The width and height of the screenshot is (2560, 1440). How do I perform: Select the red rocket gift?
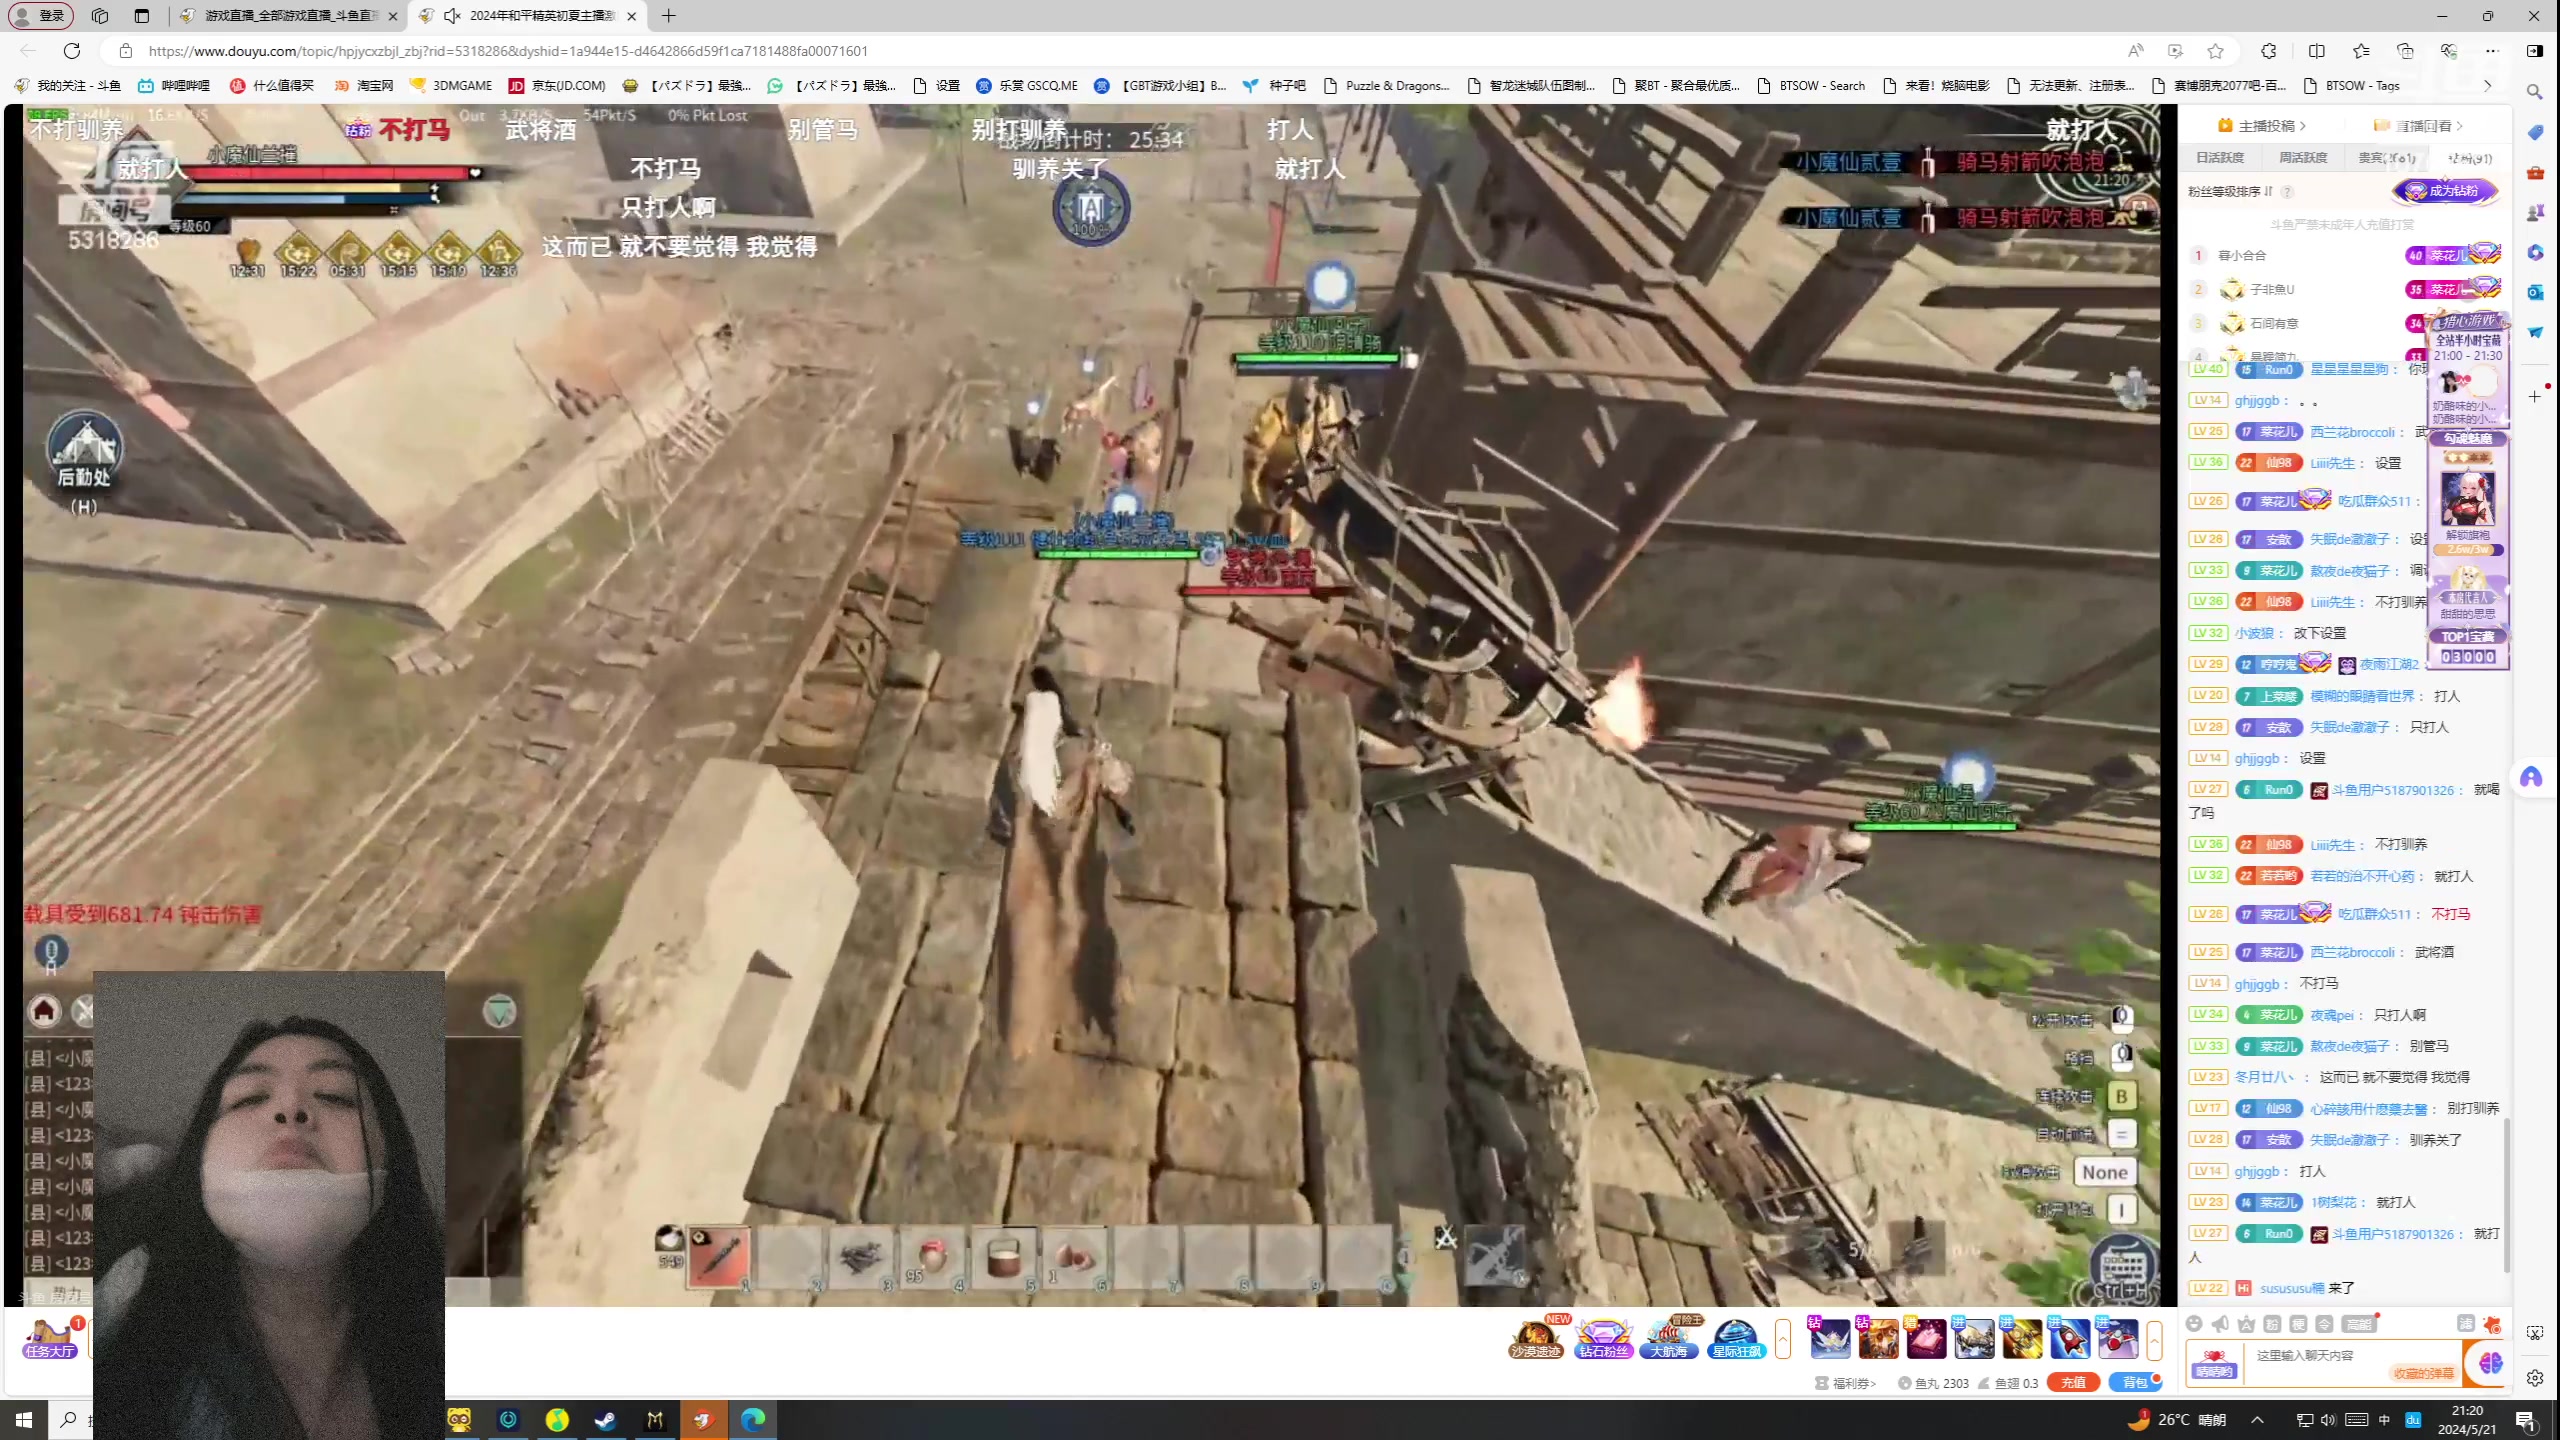click(2070, 1339)
